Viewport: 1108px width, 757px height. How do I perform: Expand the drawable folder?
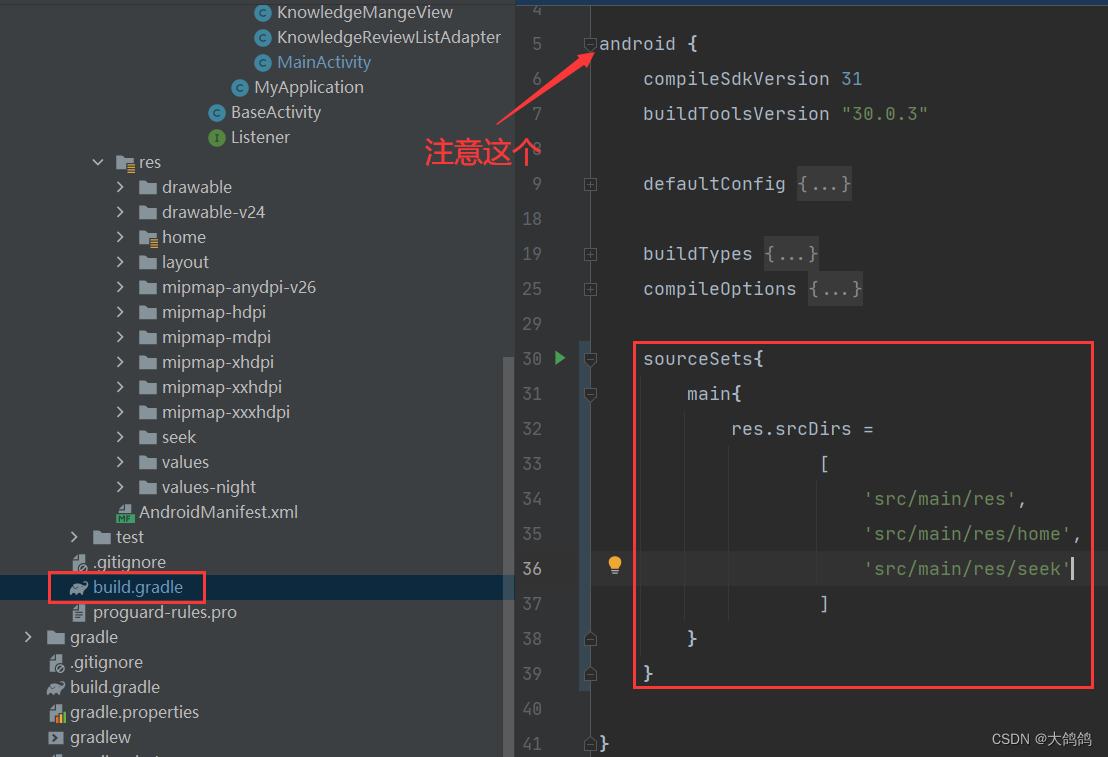pyautogui.click(x=121, y=186)
